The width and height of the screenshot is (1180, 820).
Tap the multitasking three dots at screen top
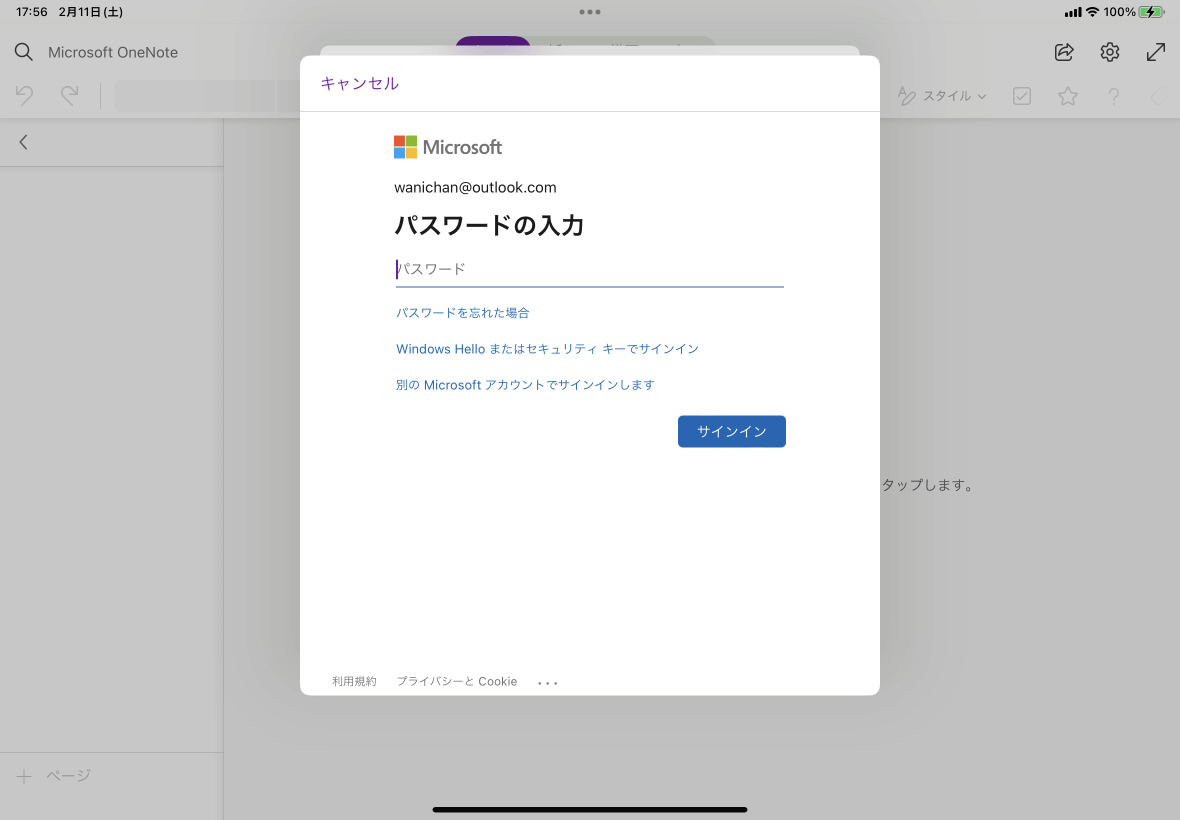[590, 12]
